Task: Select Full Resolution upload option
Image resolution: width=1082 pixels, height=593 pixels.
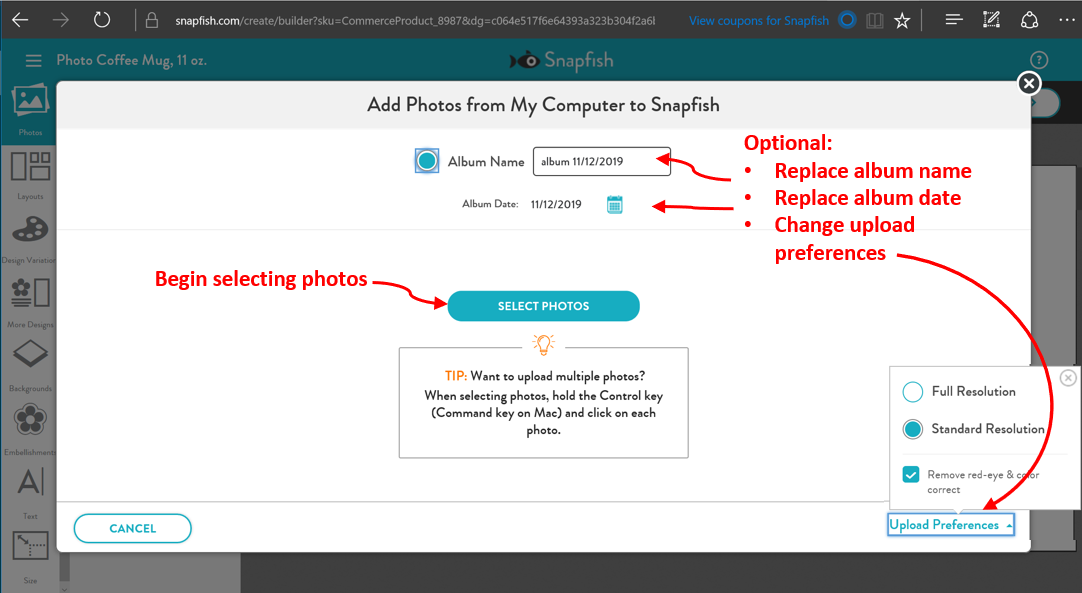Action: click(912, 391)
